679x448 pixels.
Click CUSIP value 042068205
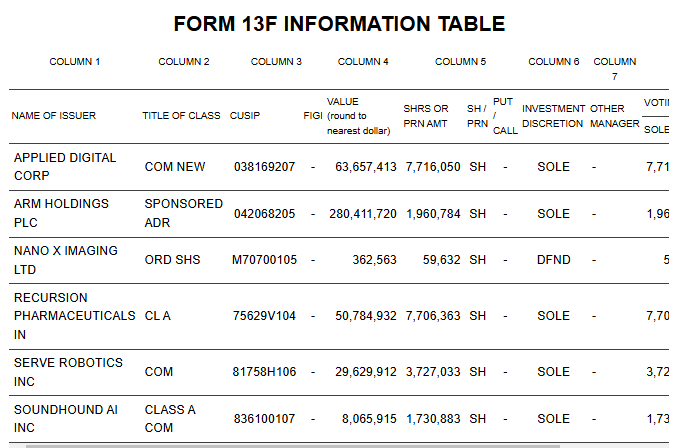tap(264, 214)
